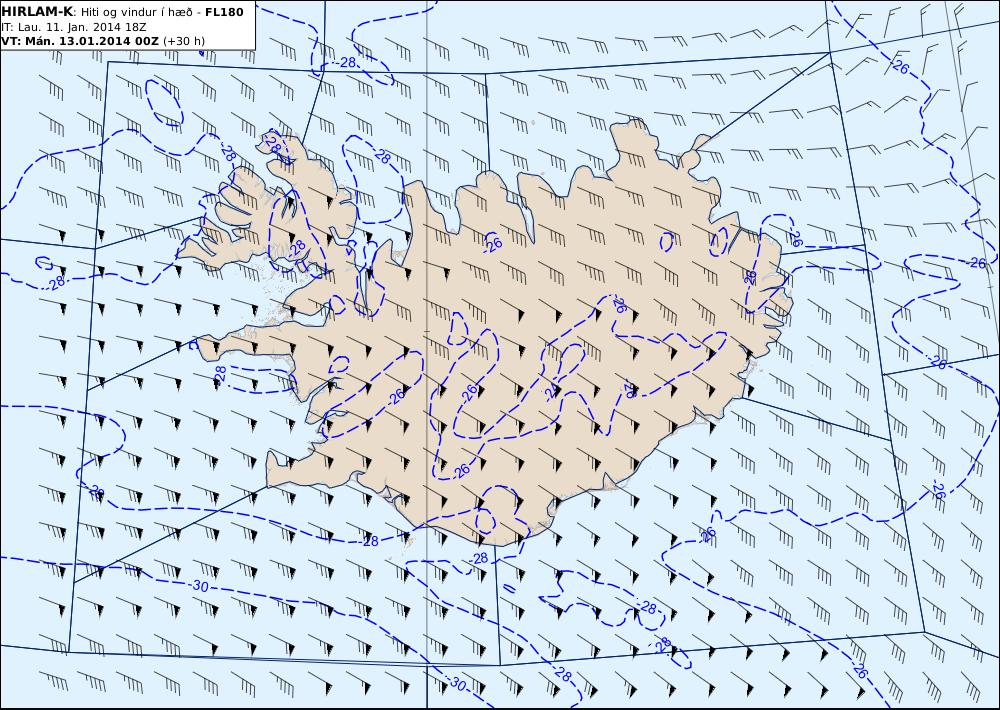Click the '(+30 h)' forecast offset text
The image size is (1000, 710).
(x=184, y=41)
